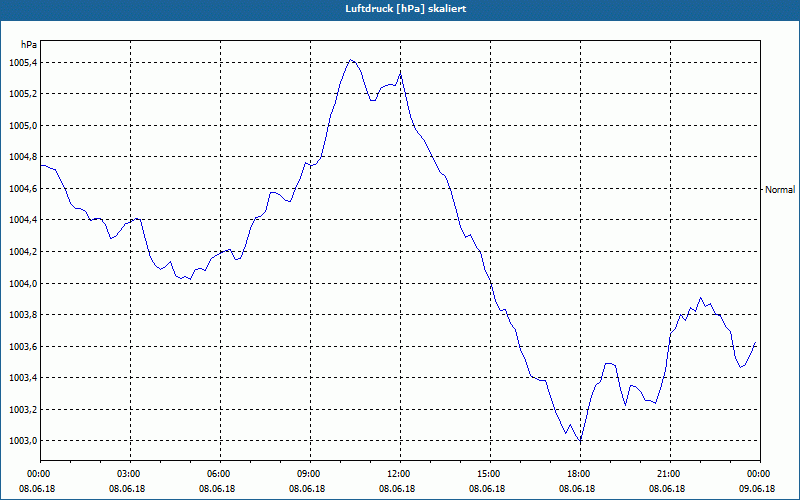800x500 pixels.
Task: Select the 1004,6 axis value
Action: [x=23, y=189]
